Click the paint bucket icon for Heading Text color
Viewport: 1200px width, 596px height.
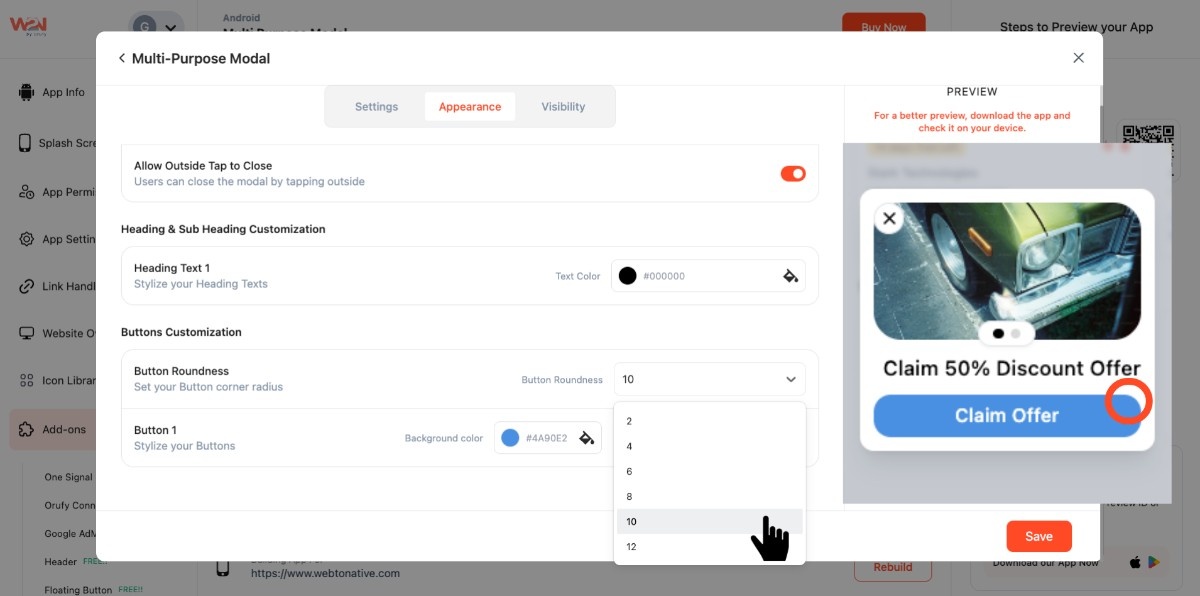tap(790, 276)
